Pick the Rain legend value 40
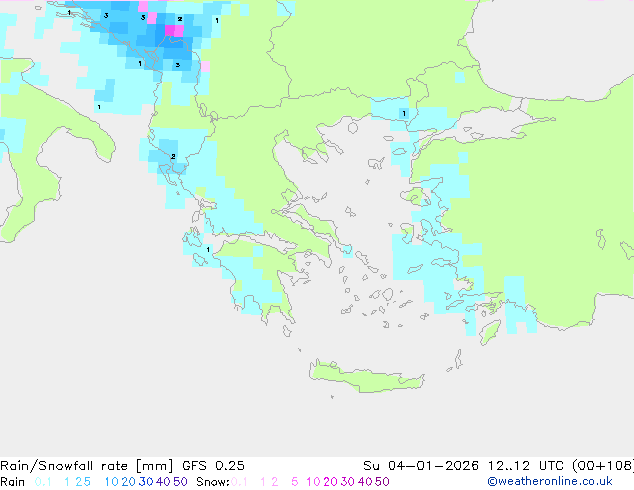The image size is (634, 490). [163, 482]
